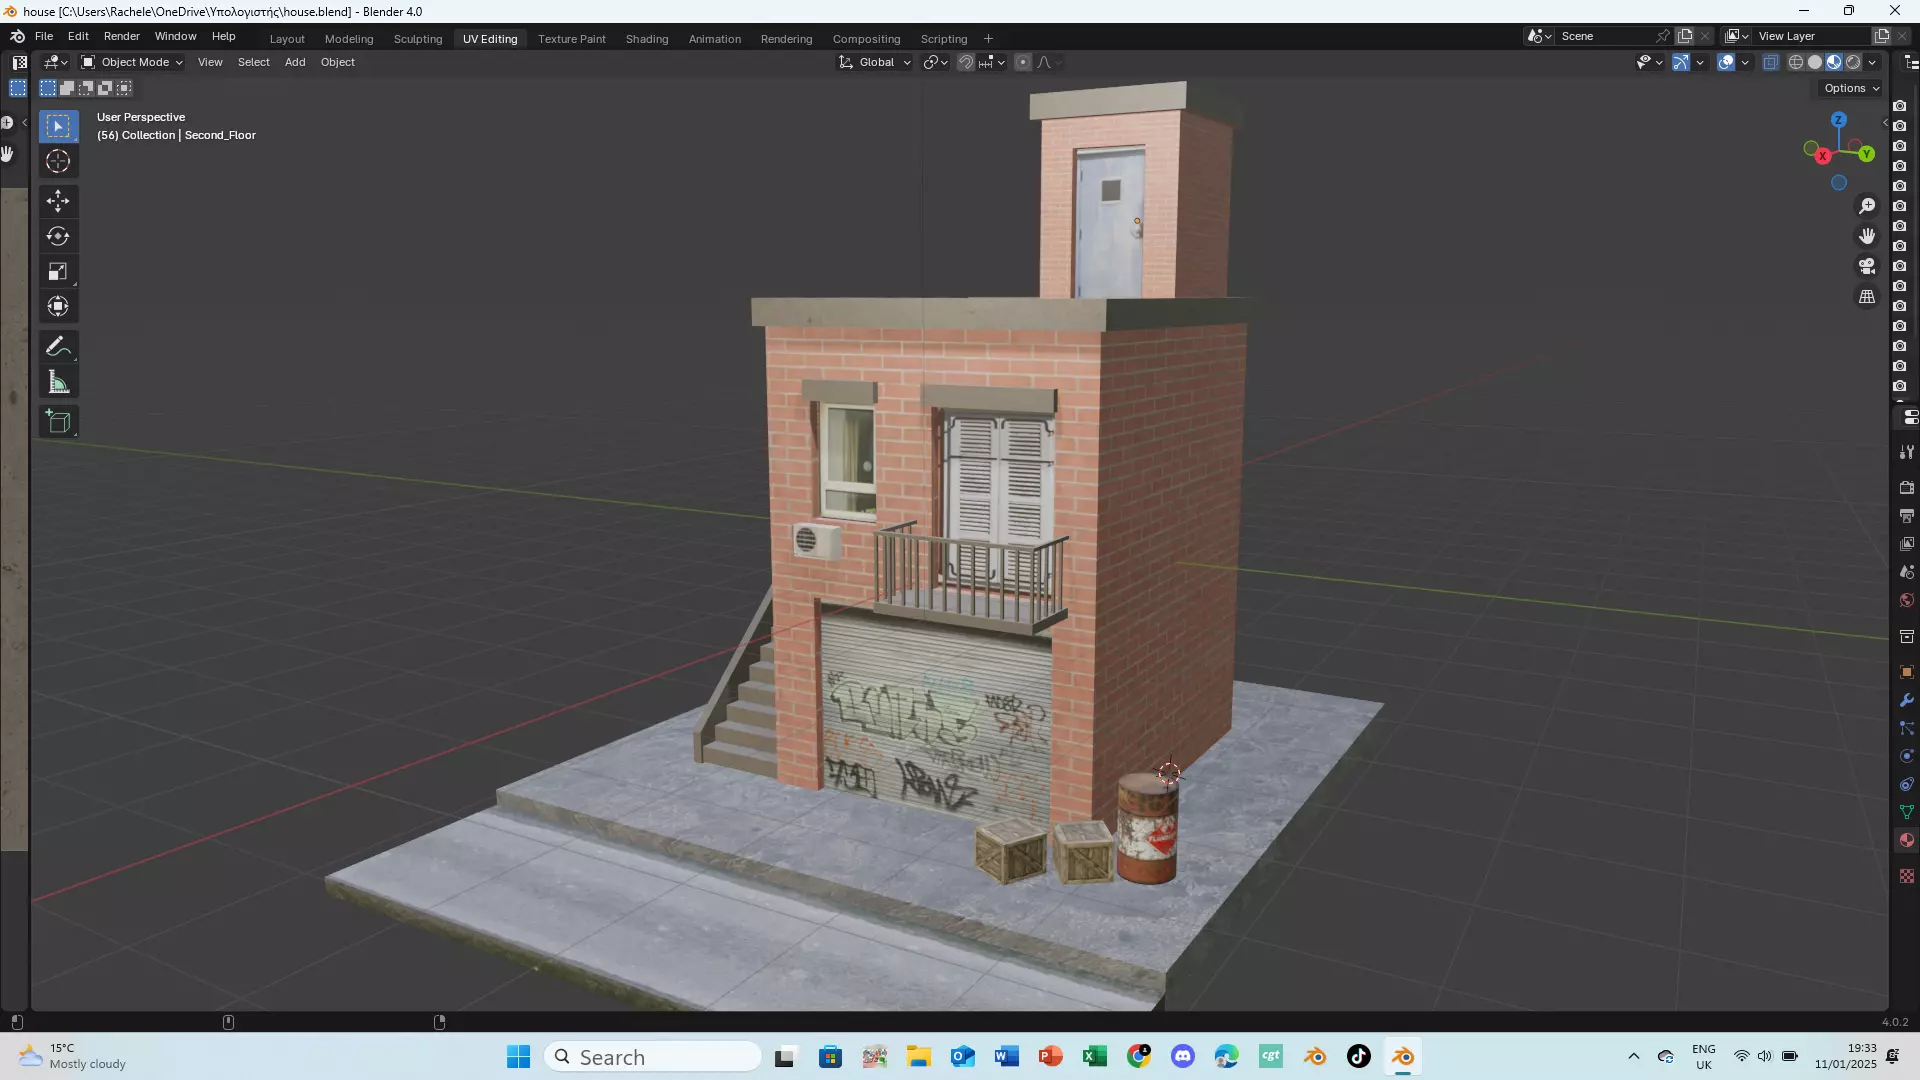This screenshot has height=1080, width=1920.
Task: Open the Object properties tab
Action: click(x=1906, y=672)
